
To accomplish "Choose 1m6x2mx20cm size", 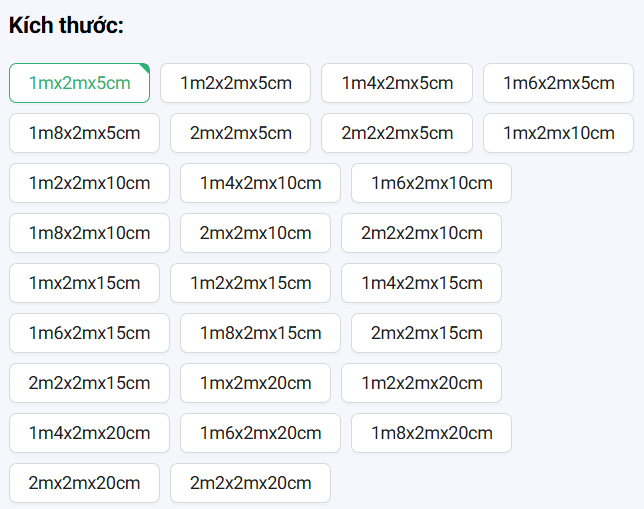I will coord(260,433).
